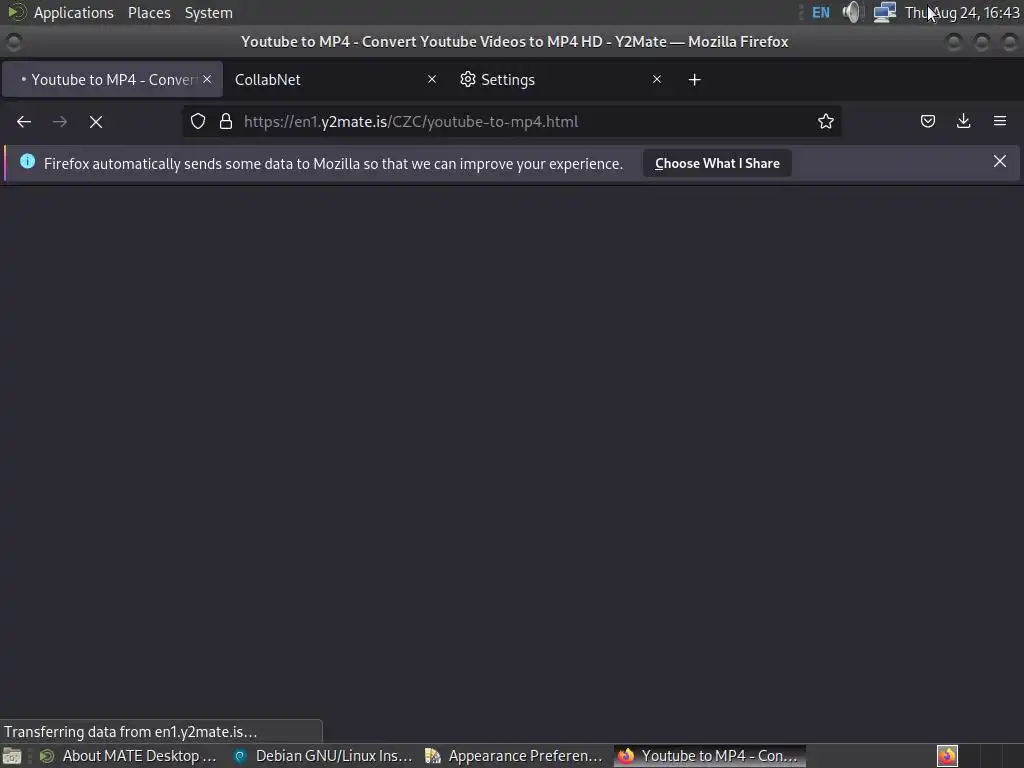This screenshot has height=768, width=1024.
Task: Bookmark this page with the star
Action: pos(826,121)
